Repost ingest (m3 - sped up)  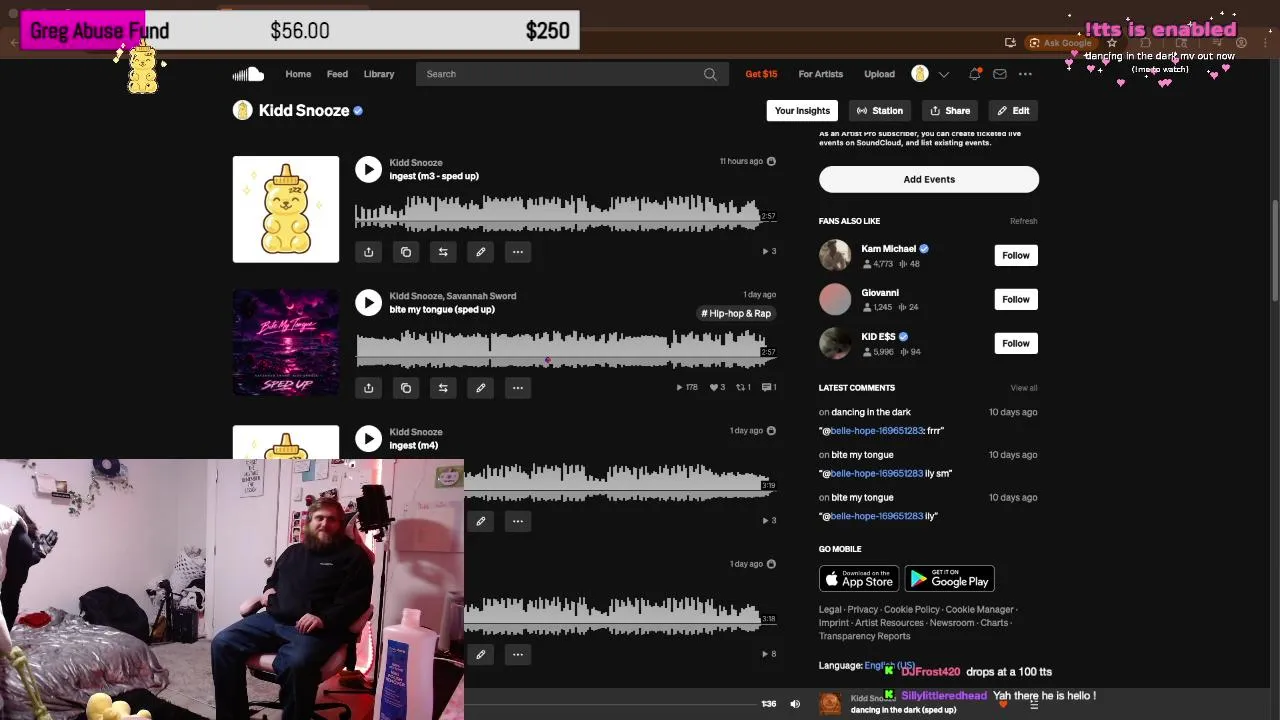tap(443, 252)
